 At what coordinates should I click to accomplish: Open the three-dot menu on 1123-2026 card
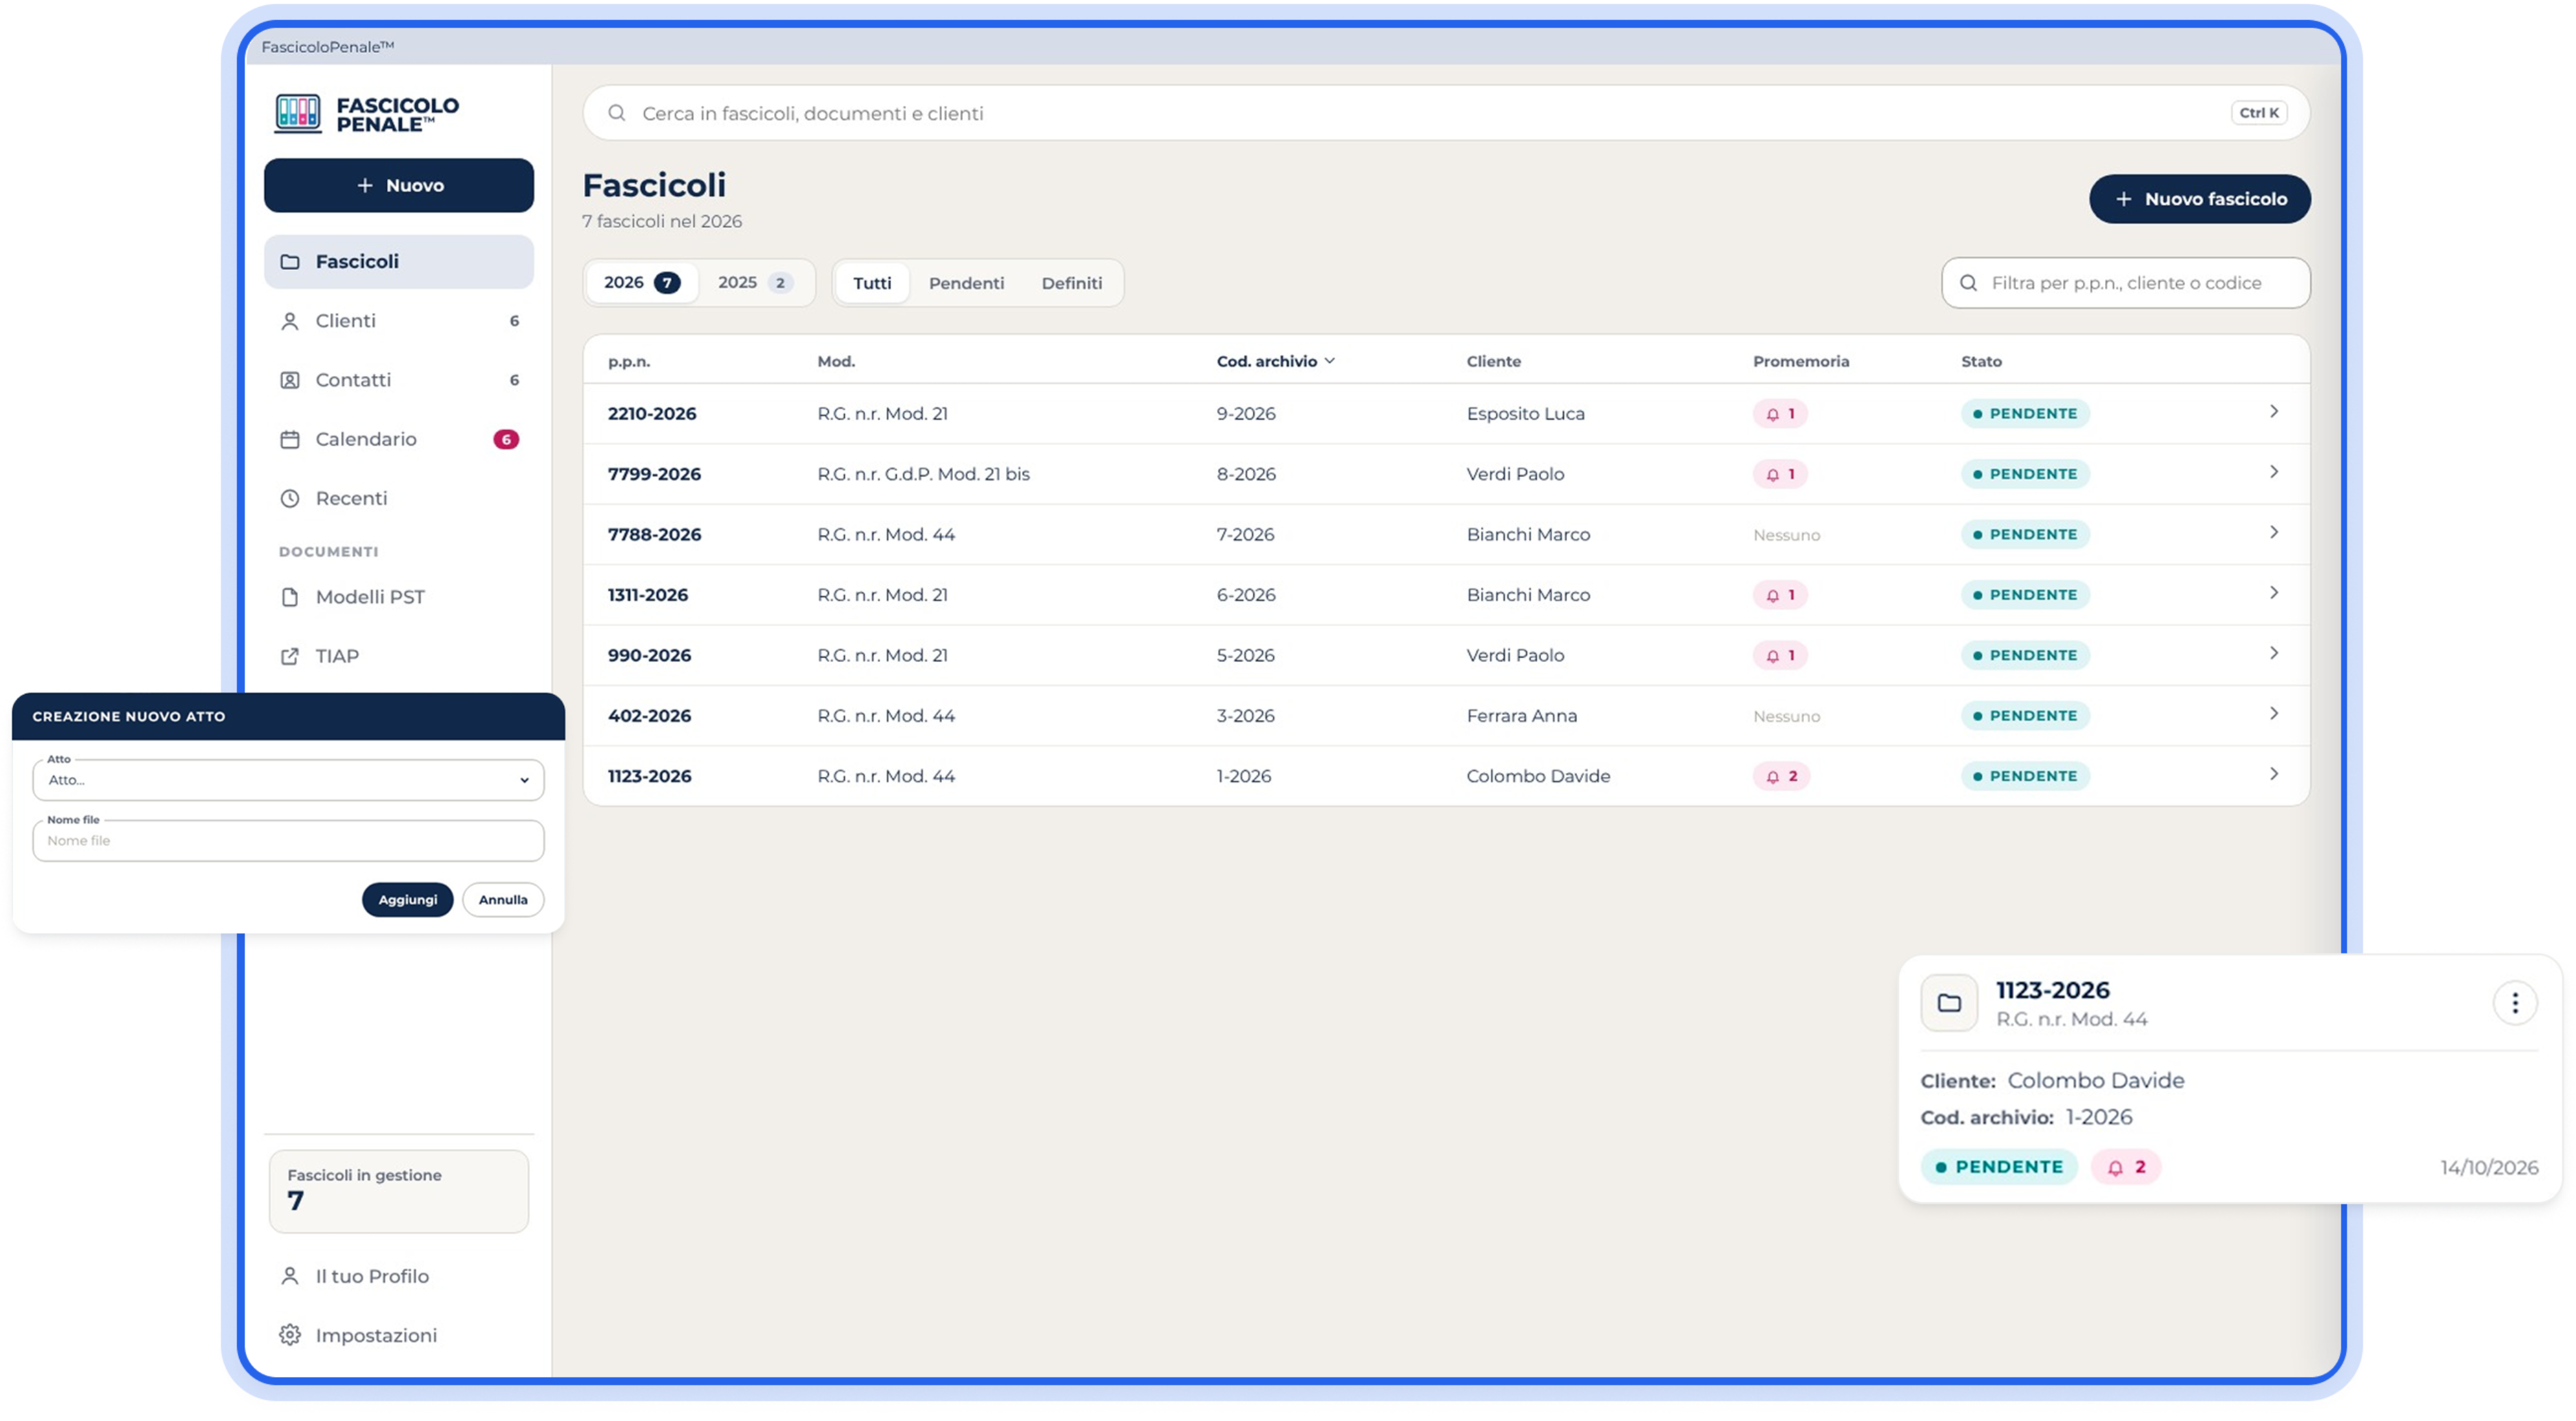click(2515, 1003)
